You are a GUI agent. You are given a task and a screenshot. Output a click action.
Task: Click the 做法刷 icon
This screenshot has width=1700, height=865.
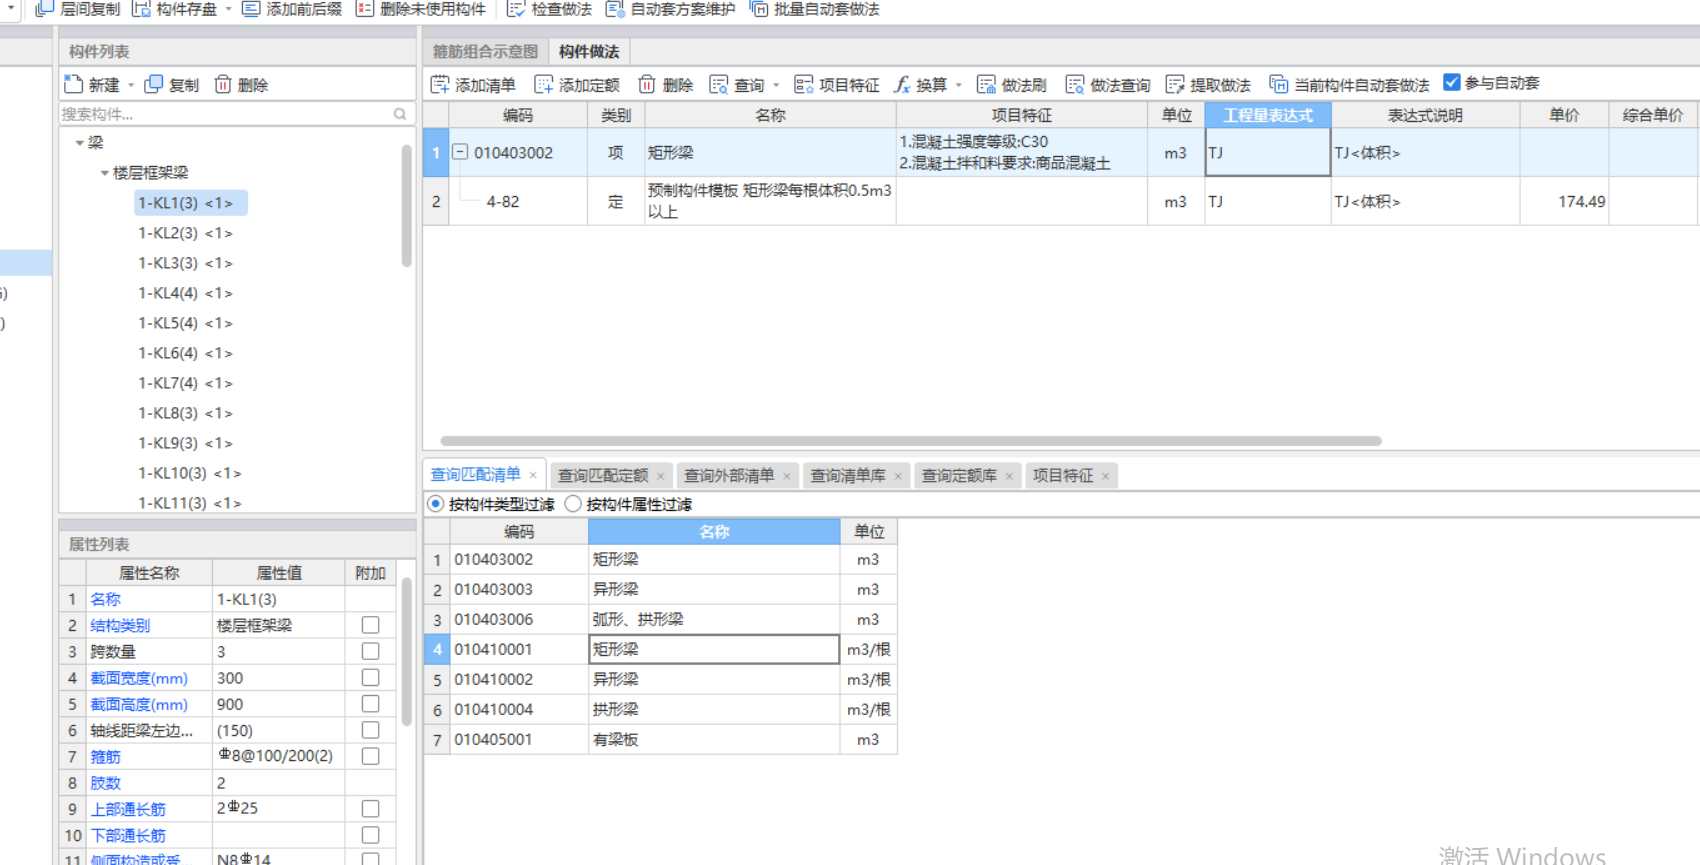pyautogui.click(x=987, y=84)
